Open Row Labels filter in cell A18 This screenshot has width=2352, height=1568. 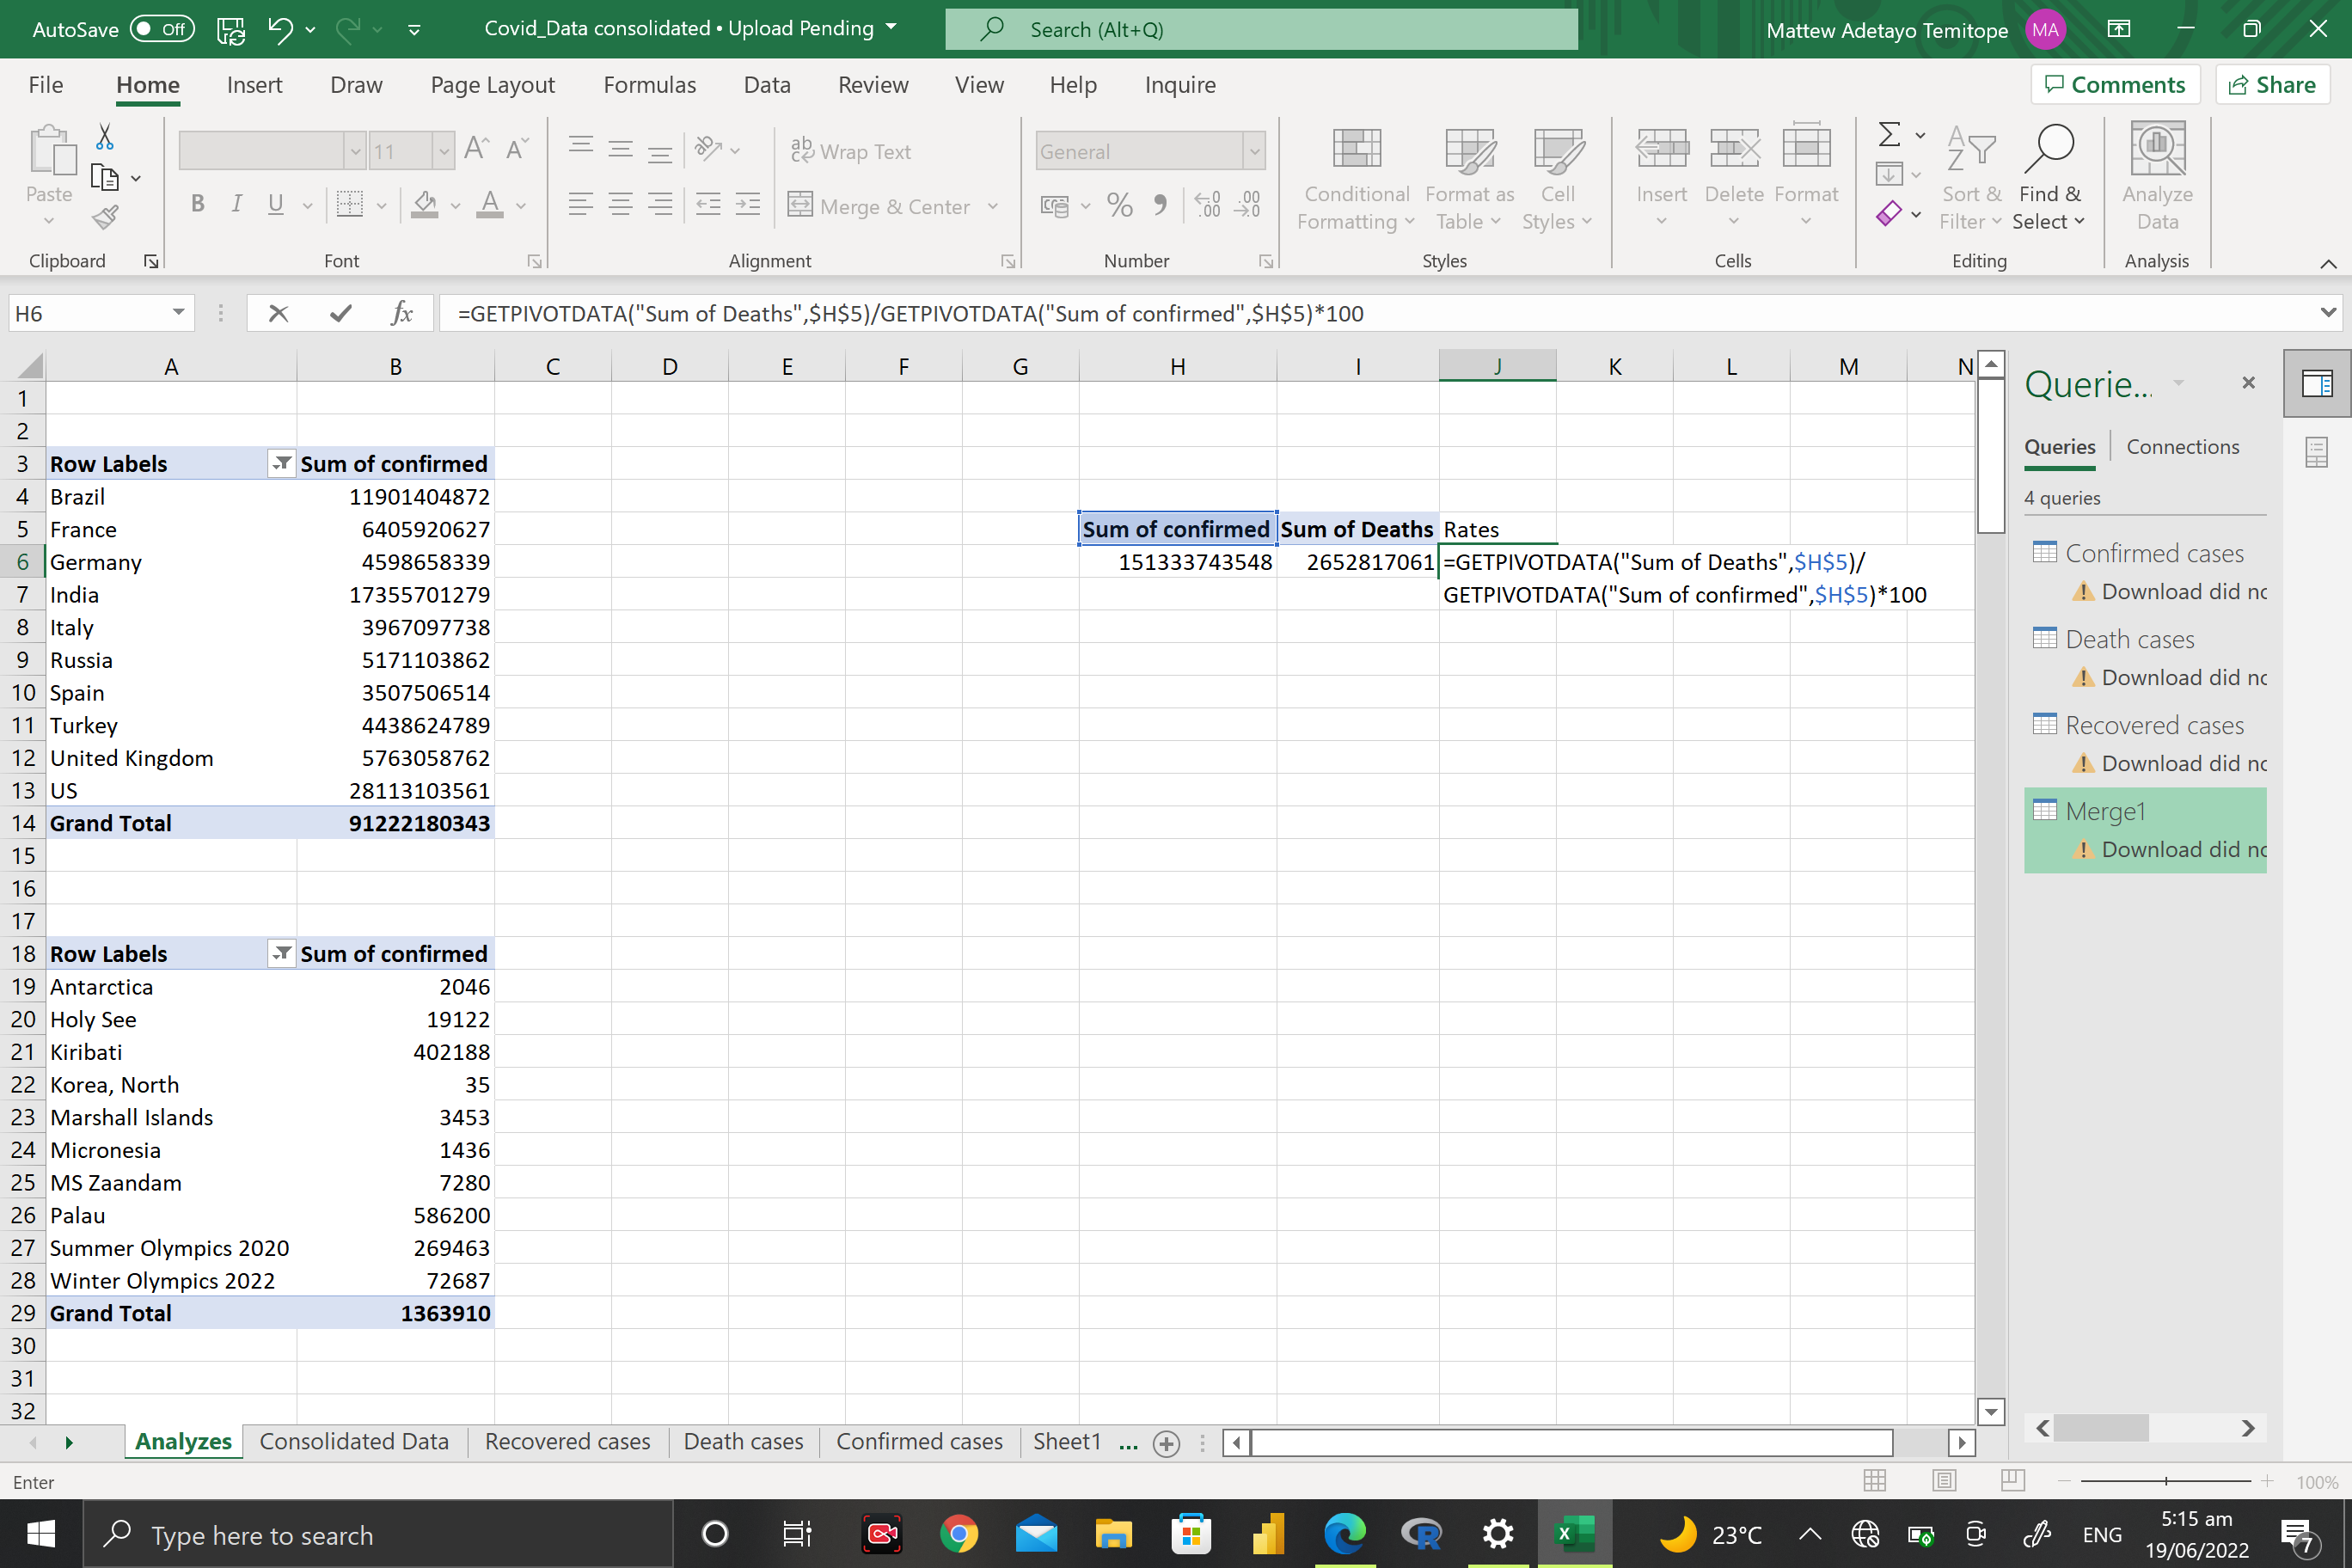tap(282, 953)
